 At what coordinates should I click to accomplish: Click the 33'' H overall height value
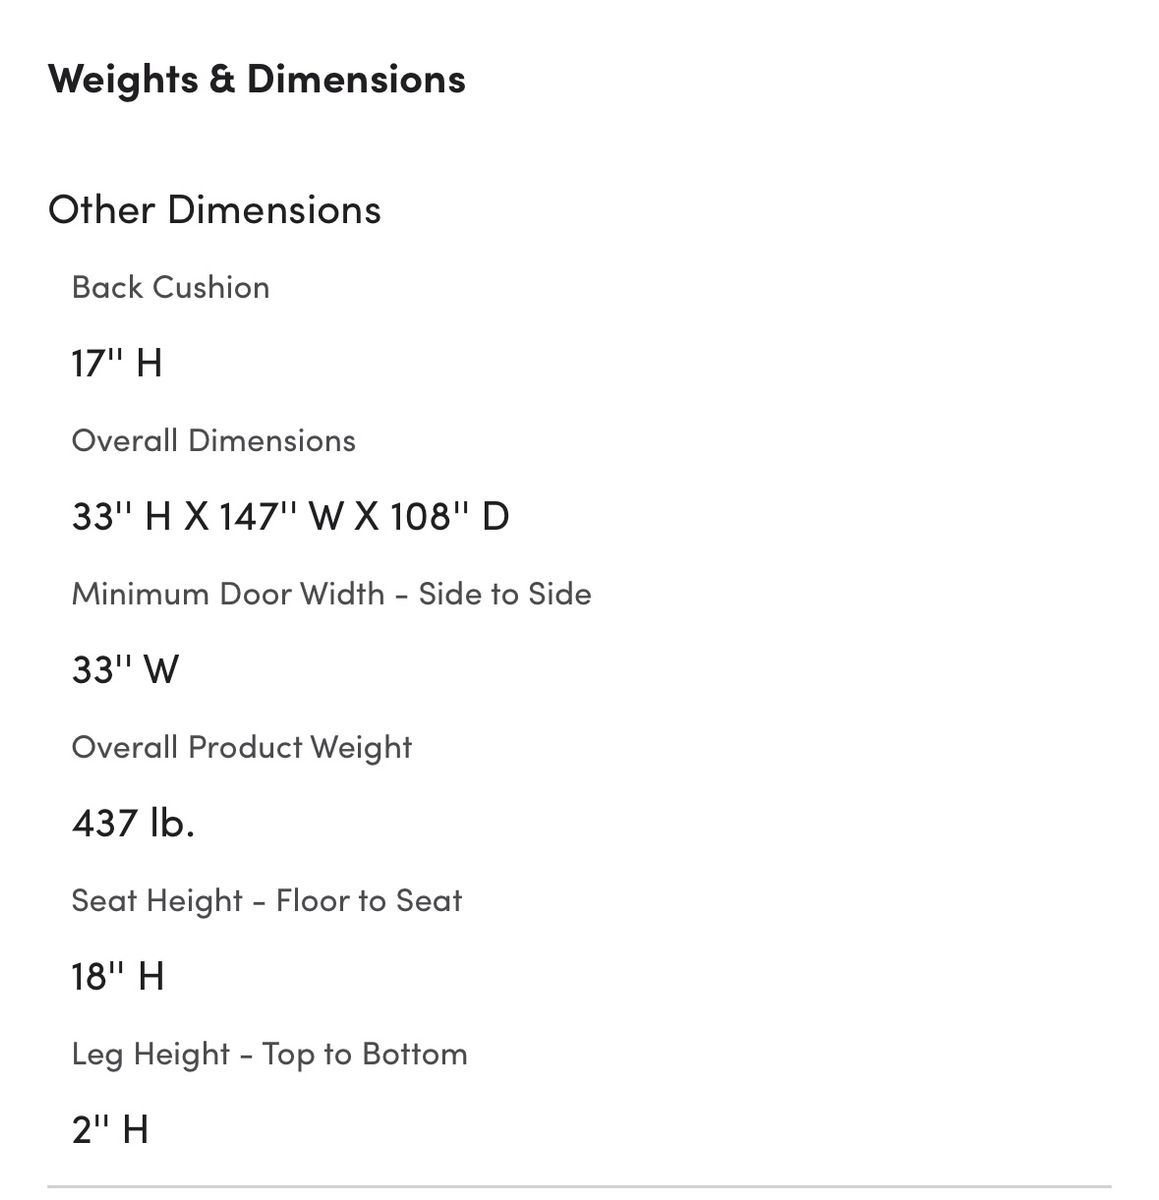[x=121, y=517]
